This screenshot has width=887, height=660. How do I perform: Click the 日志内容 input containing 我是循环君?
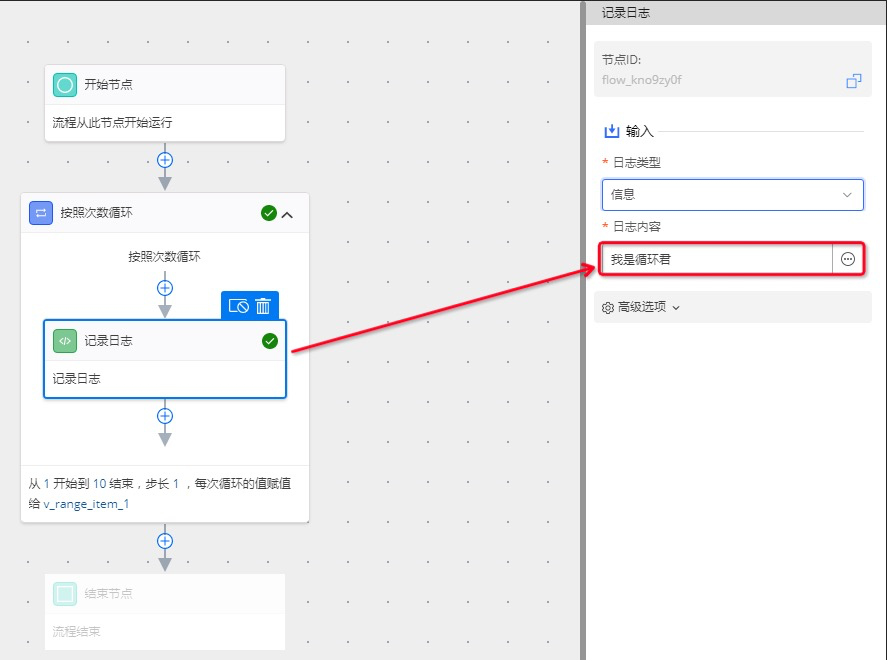[x=716, y=259]
